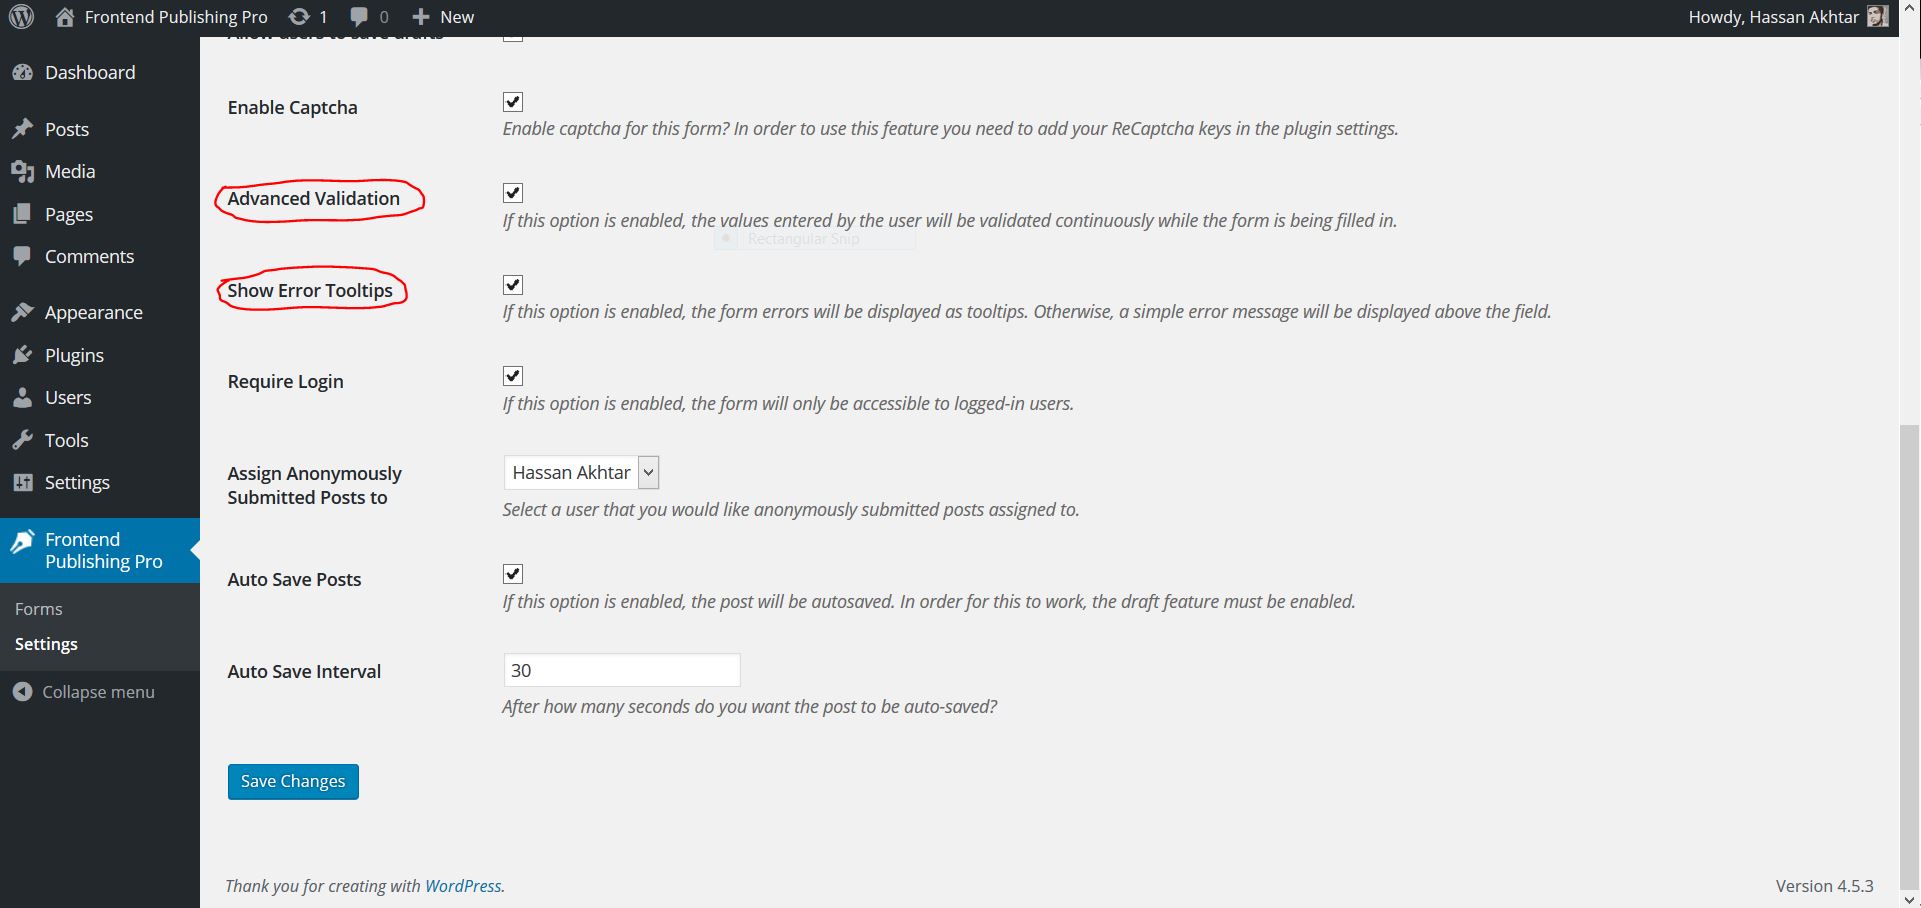The image size is (1921, 908).
Task: Click inside the Auto Save Interval field
Action: click(x=621, y=669)
